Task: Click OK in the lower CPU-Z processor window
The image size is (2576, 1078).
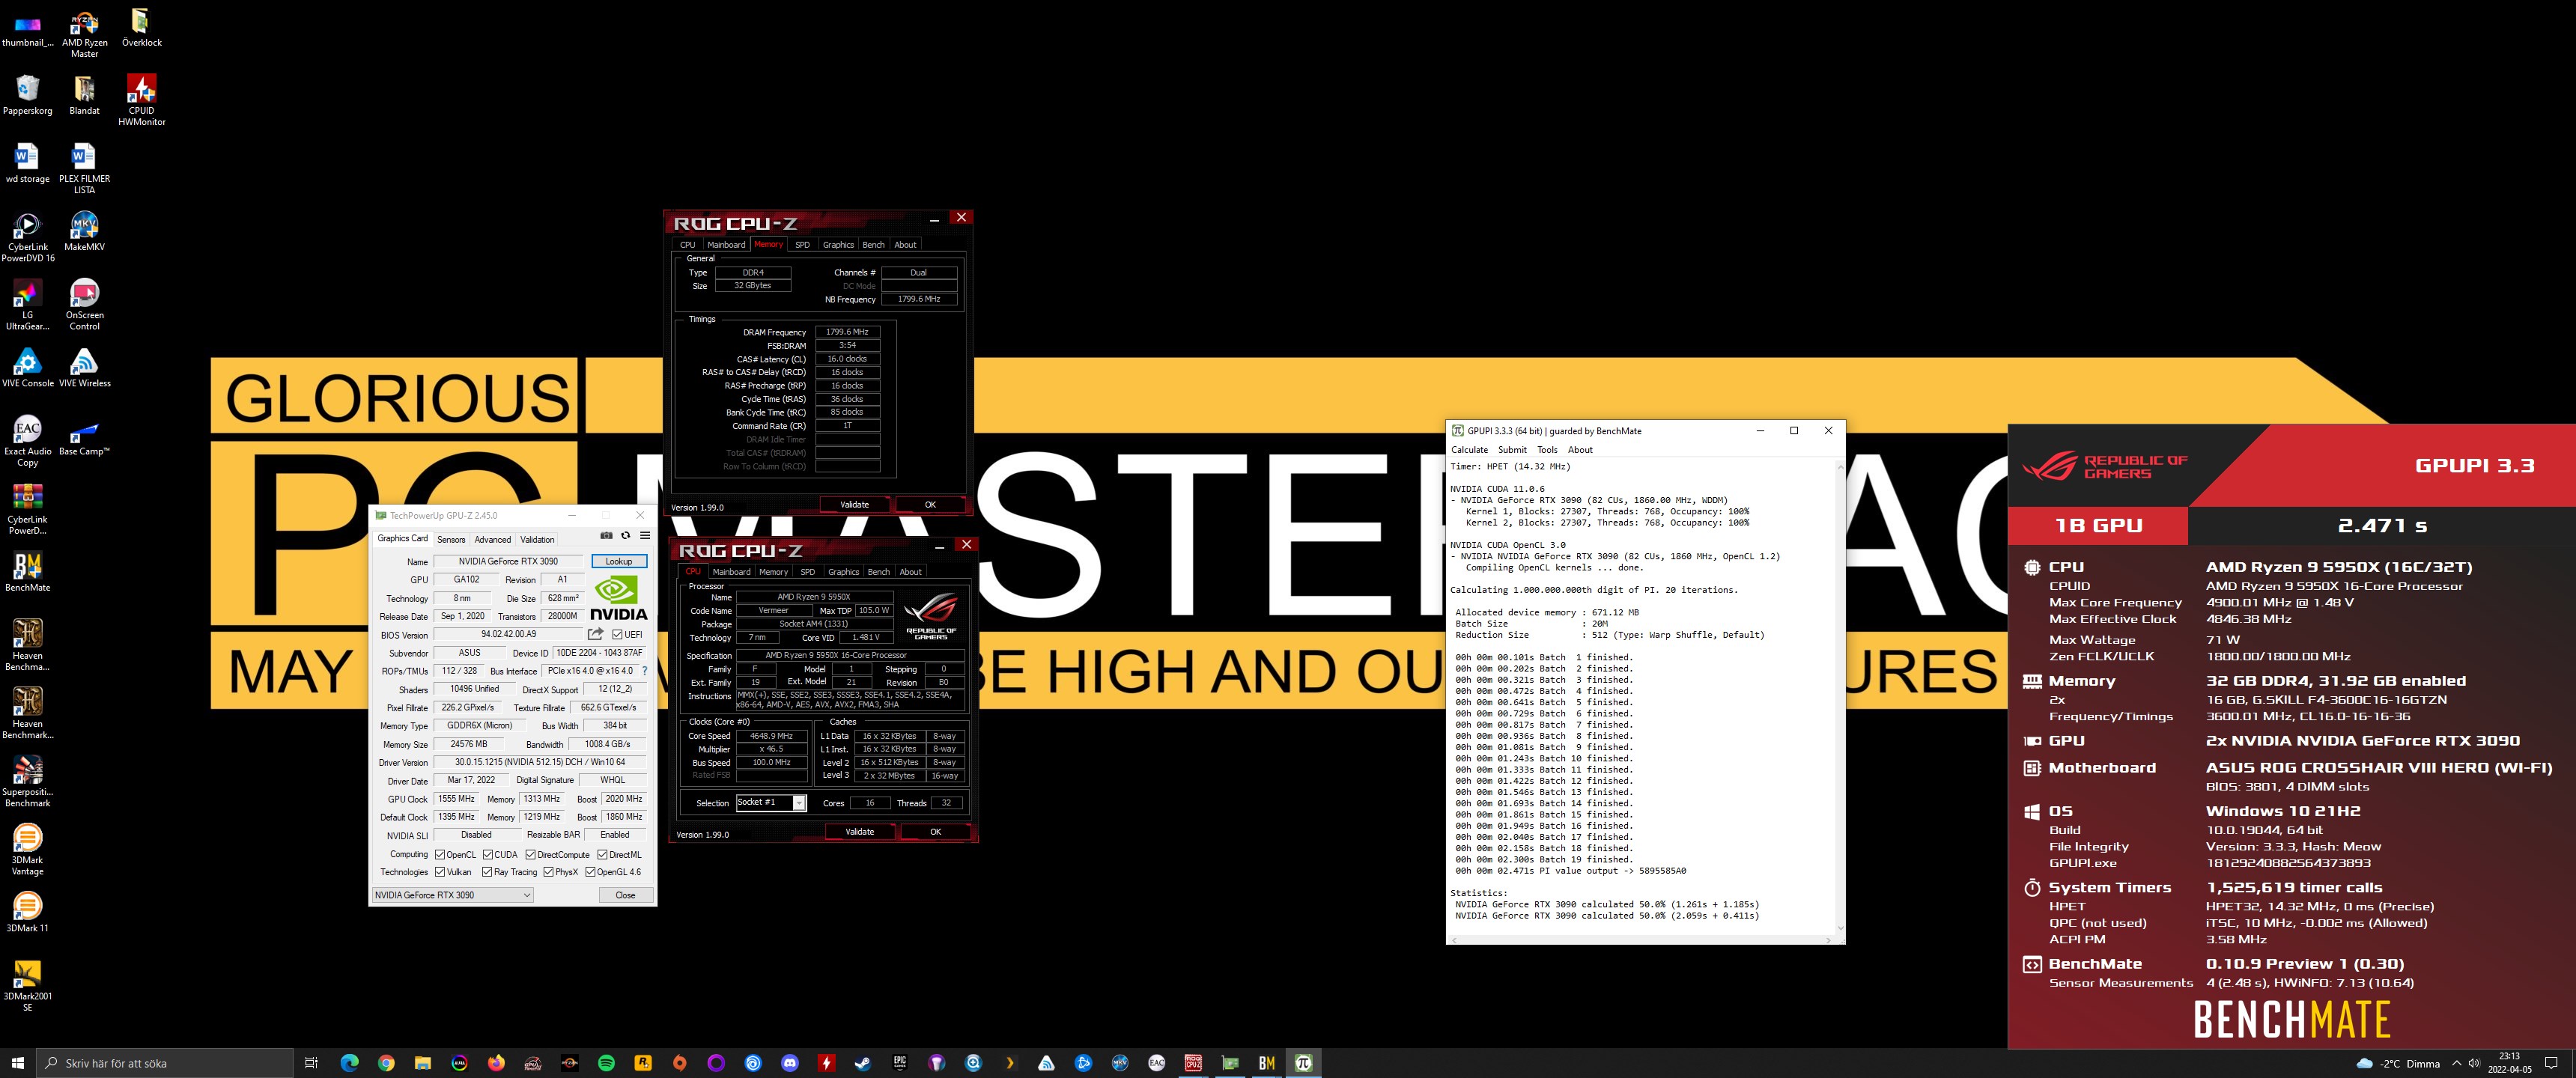Action: [936, 832]
